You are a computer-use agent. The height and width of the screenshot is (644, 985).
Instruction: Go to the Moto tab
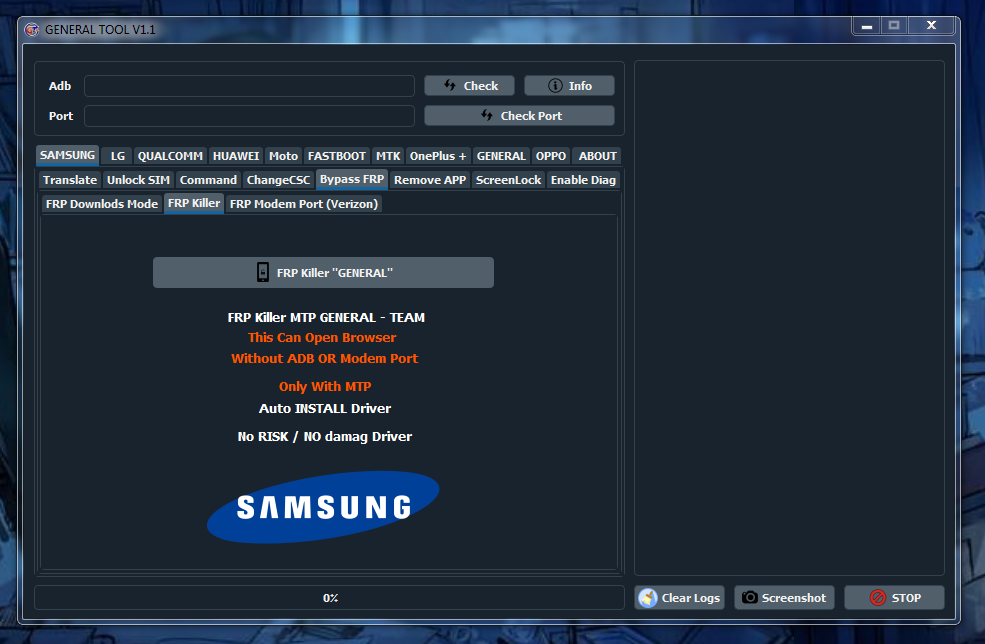(x=283, y=156)
